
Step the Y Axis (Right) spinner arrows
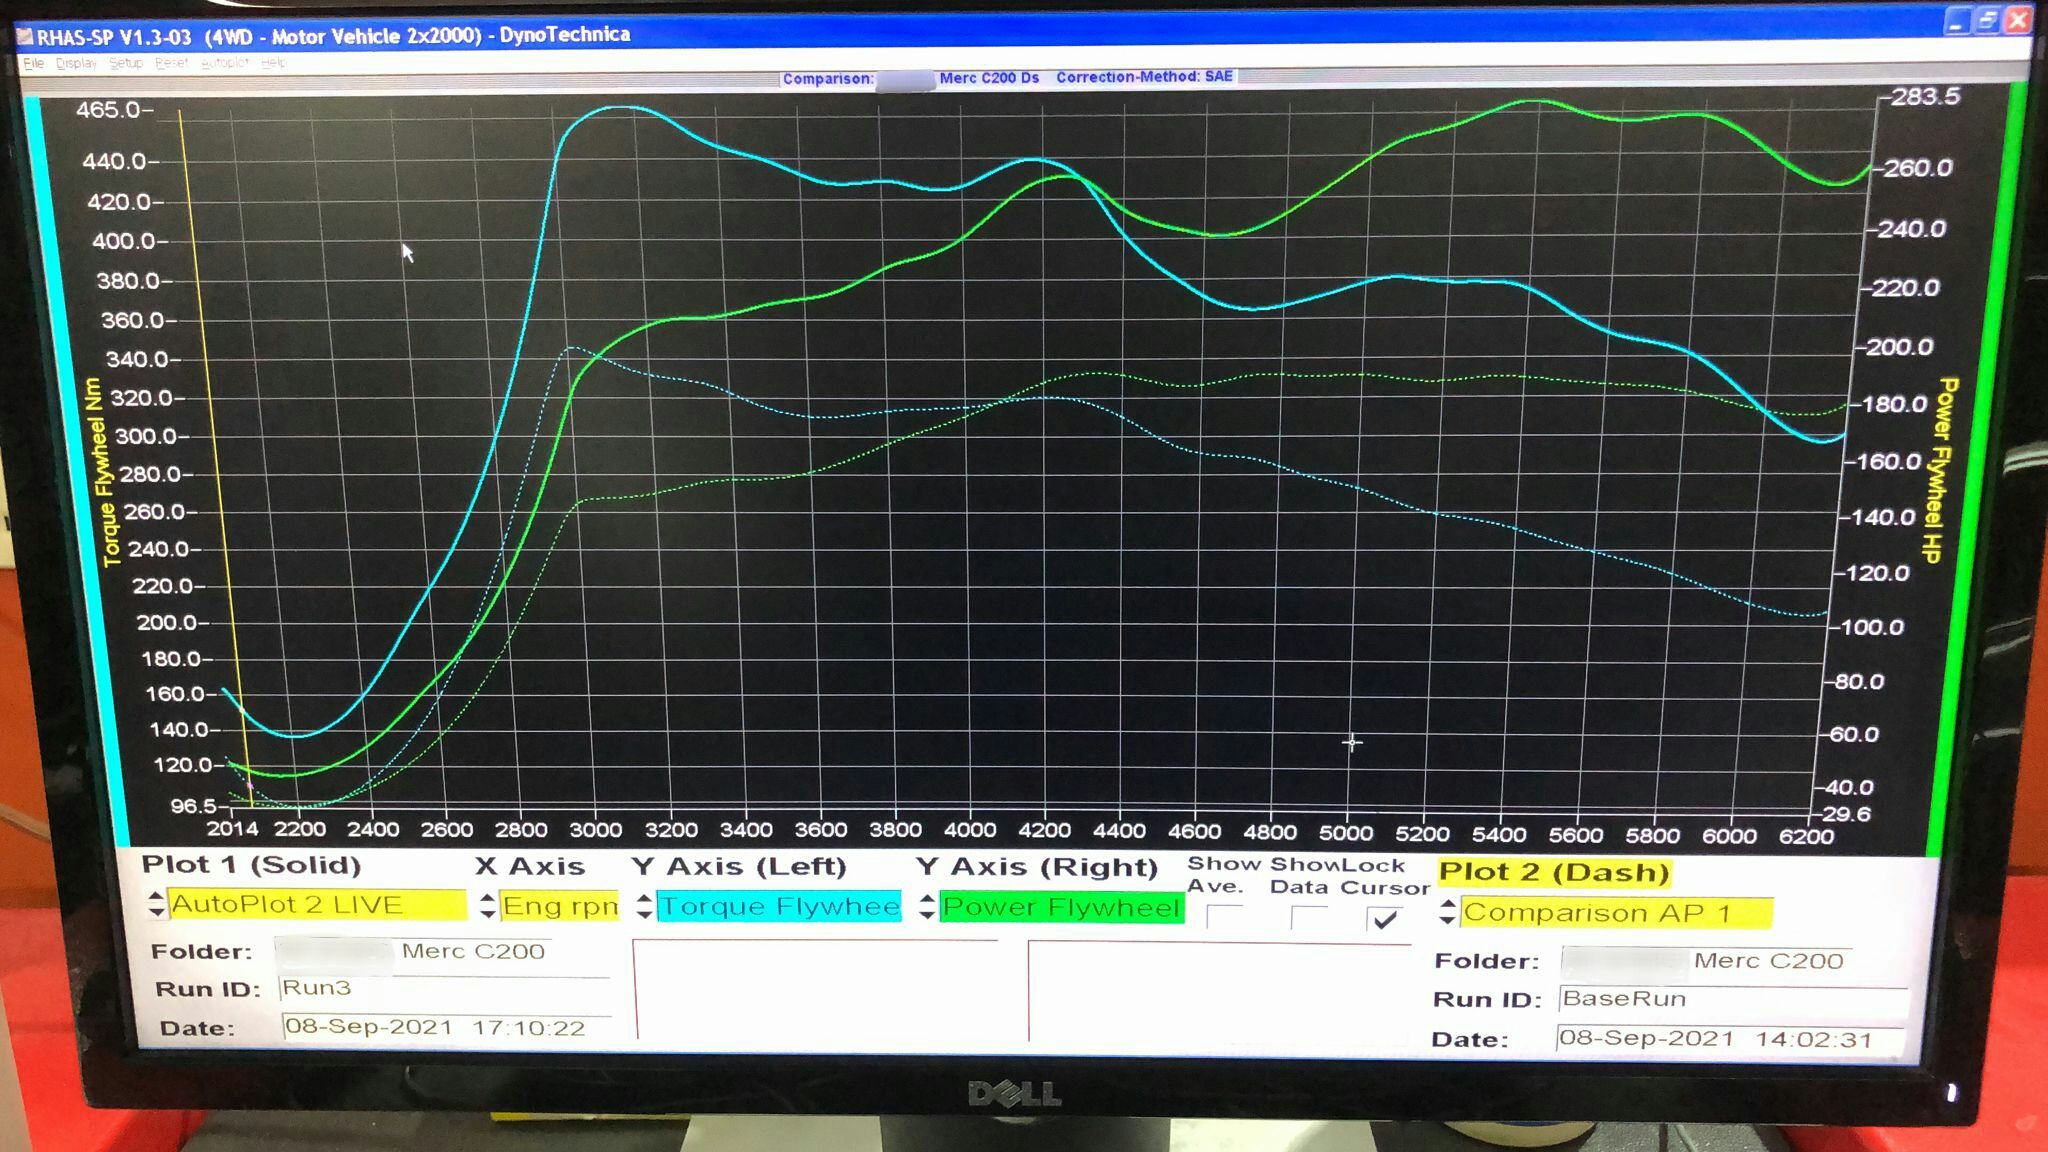927,907
